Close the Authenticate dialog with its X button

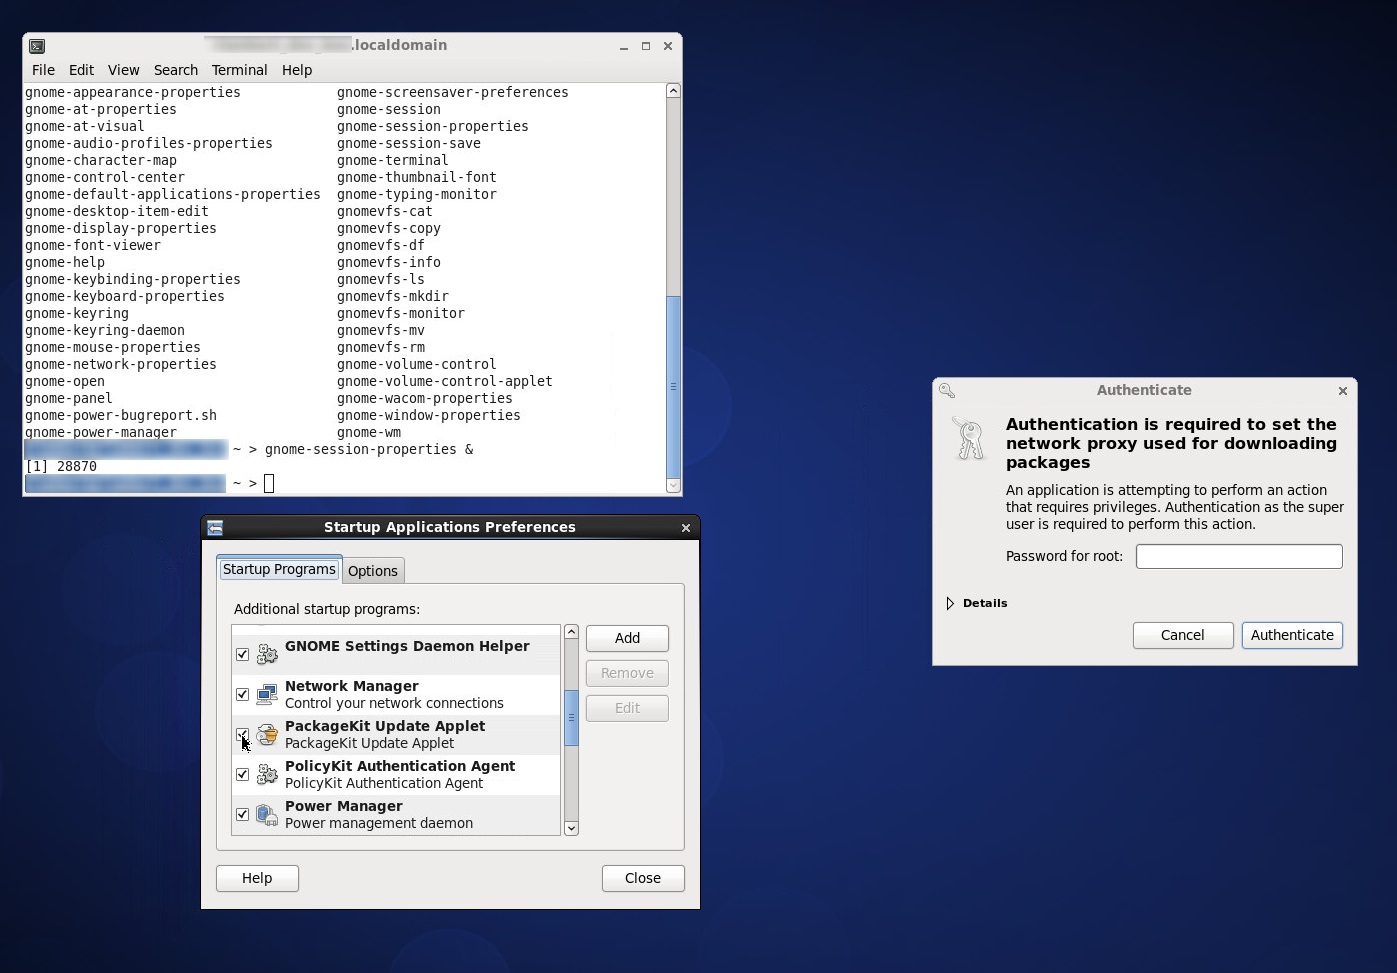point(1343,391)
